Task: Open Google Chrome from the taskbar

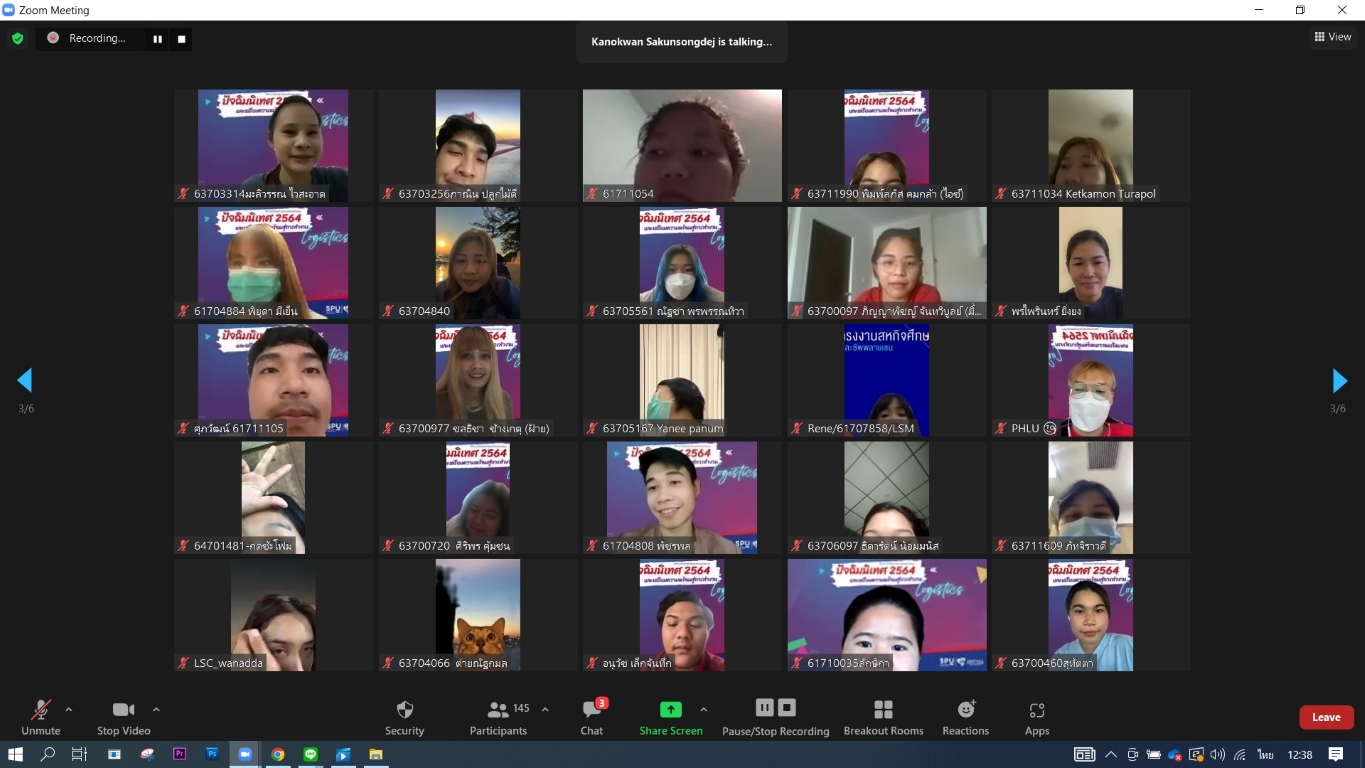Action: pos(278,754)
